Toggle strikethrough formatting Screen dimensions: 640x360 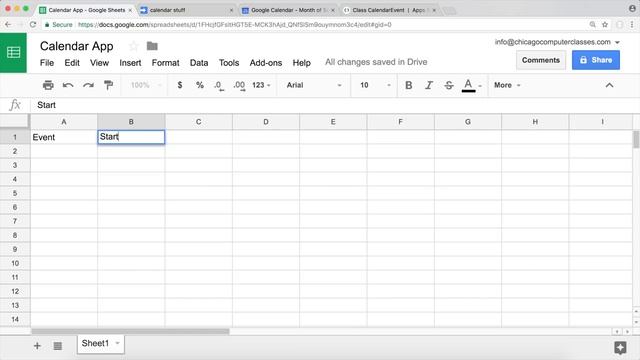(x=449, y=85)
